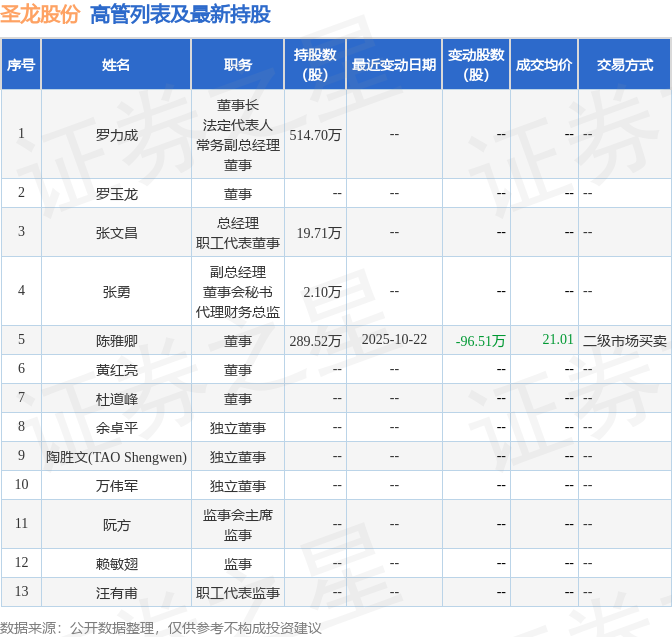This screenshot has height=637, width=672.
Task: Click the name 张文昌
Action: (x=117, y=233)
